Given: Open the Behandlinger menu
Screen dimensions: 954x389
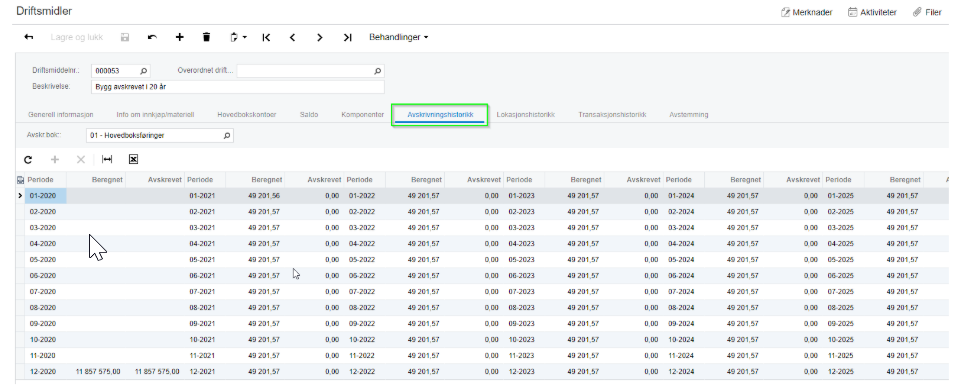Looking at the screenshot, I should pos(399,37).
